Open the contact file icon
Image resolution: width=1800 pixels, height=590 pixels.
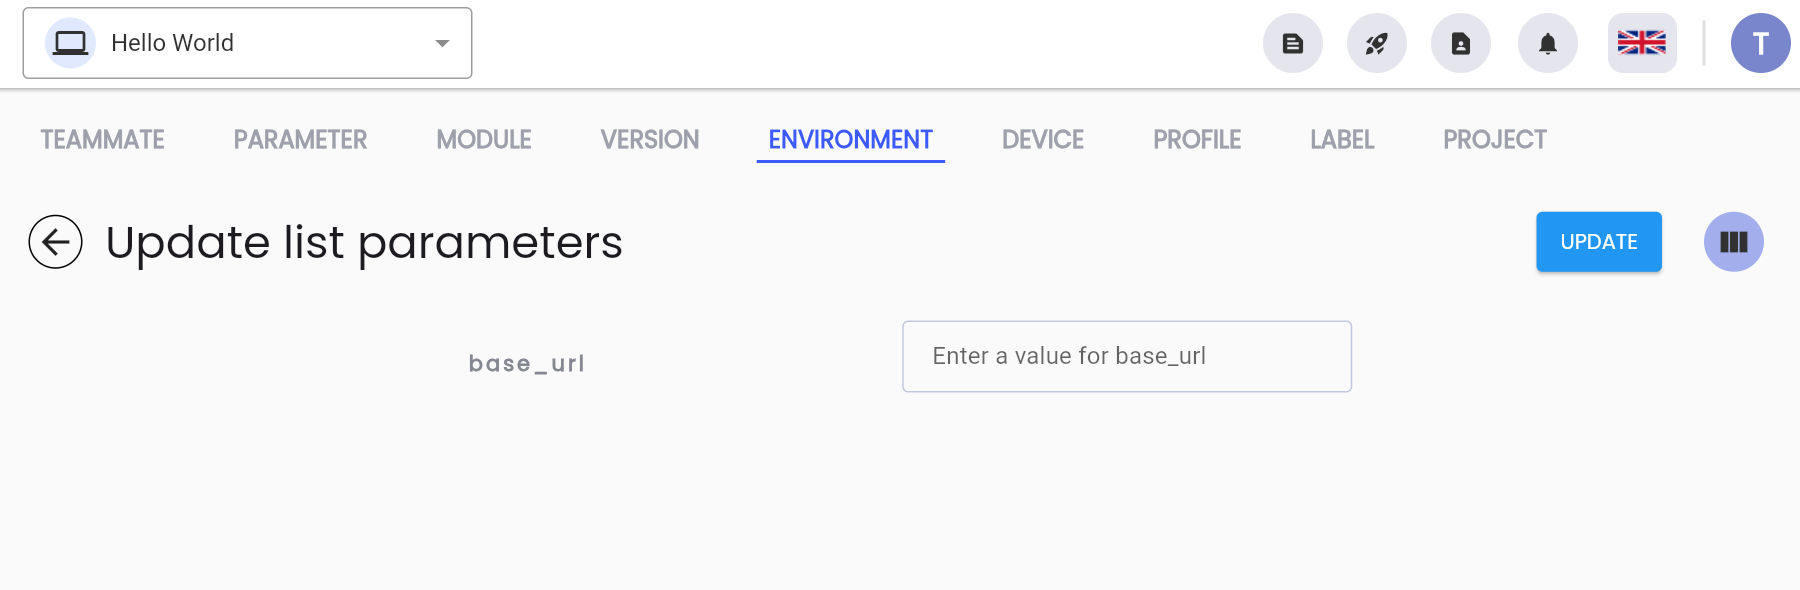pos(1461,43)
